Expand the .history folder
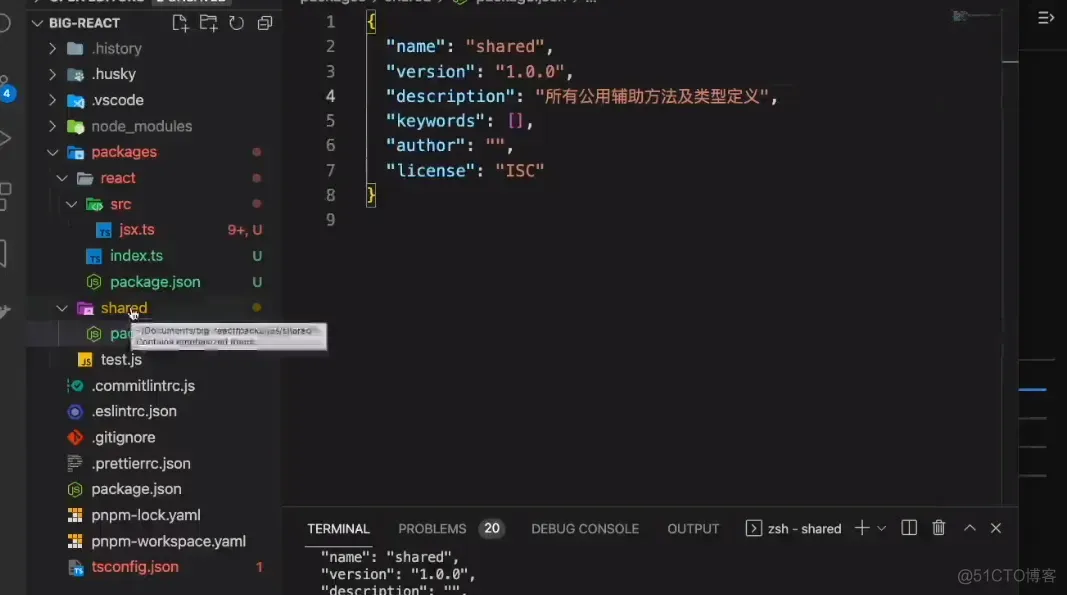 52,48
